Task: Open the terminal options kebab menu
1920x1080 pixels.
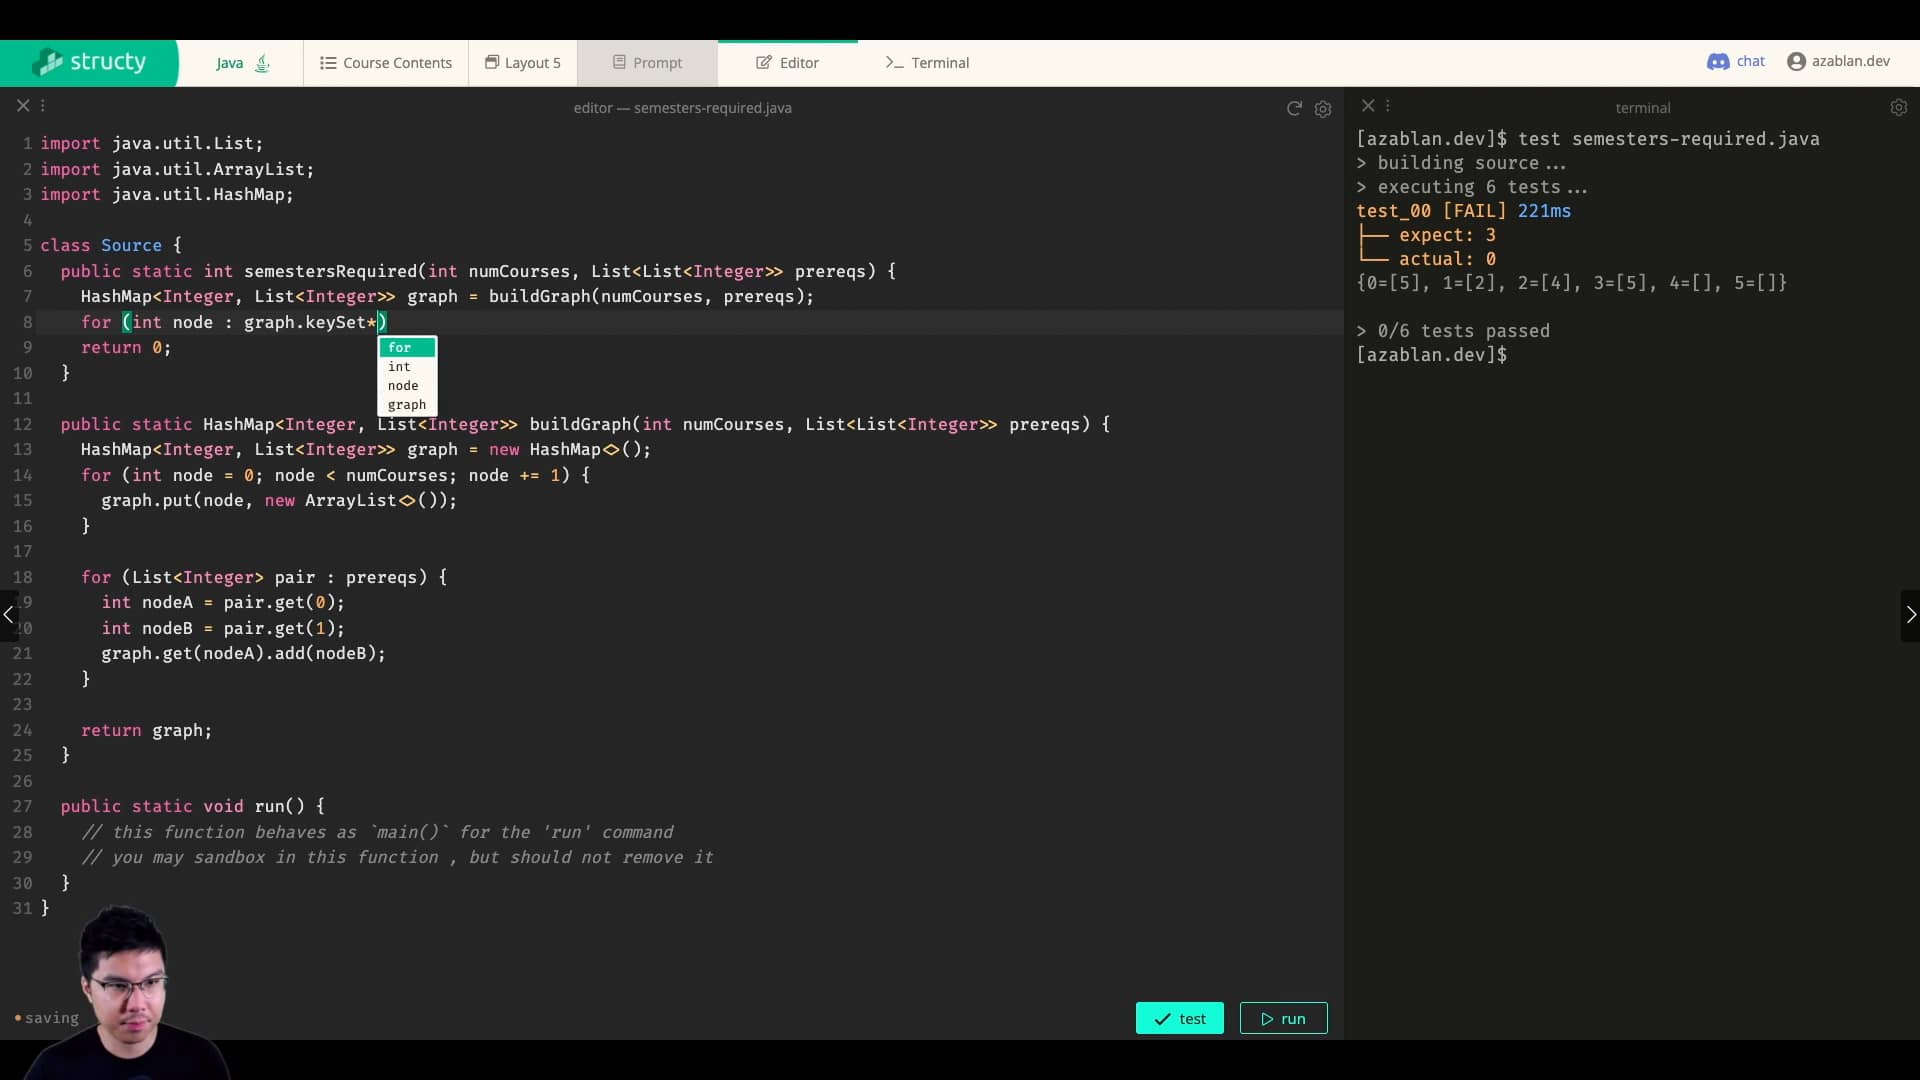Action: coord(1388,105)
